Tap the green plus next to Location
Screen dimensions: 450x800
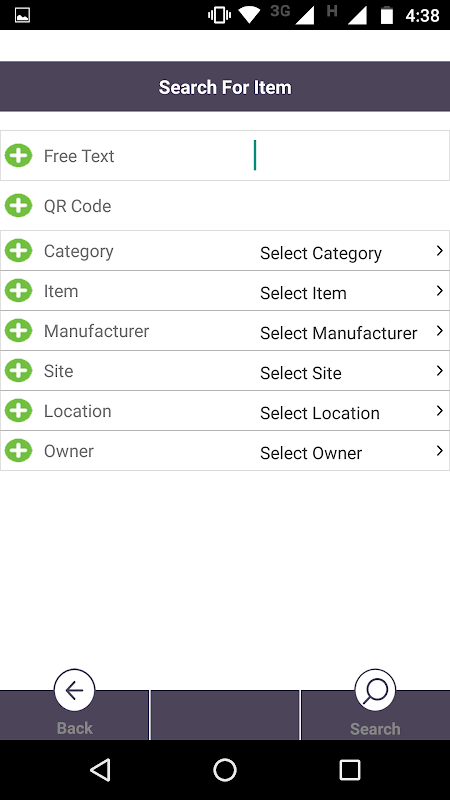pyautogui.click(x=18, y=411)
